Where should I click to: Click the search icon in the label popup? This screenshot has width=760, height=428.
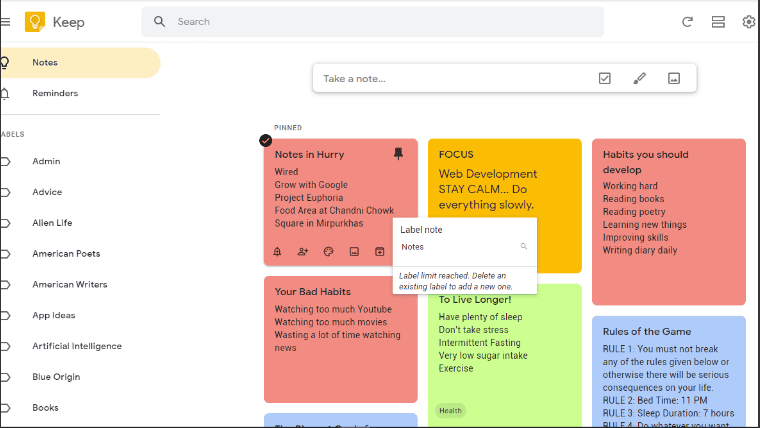coord(523,246)
